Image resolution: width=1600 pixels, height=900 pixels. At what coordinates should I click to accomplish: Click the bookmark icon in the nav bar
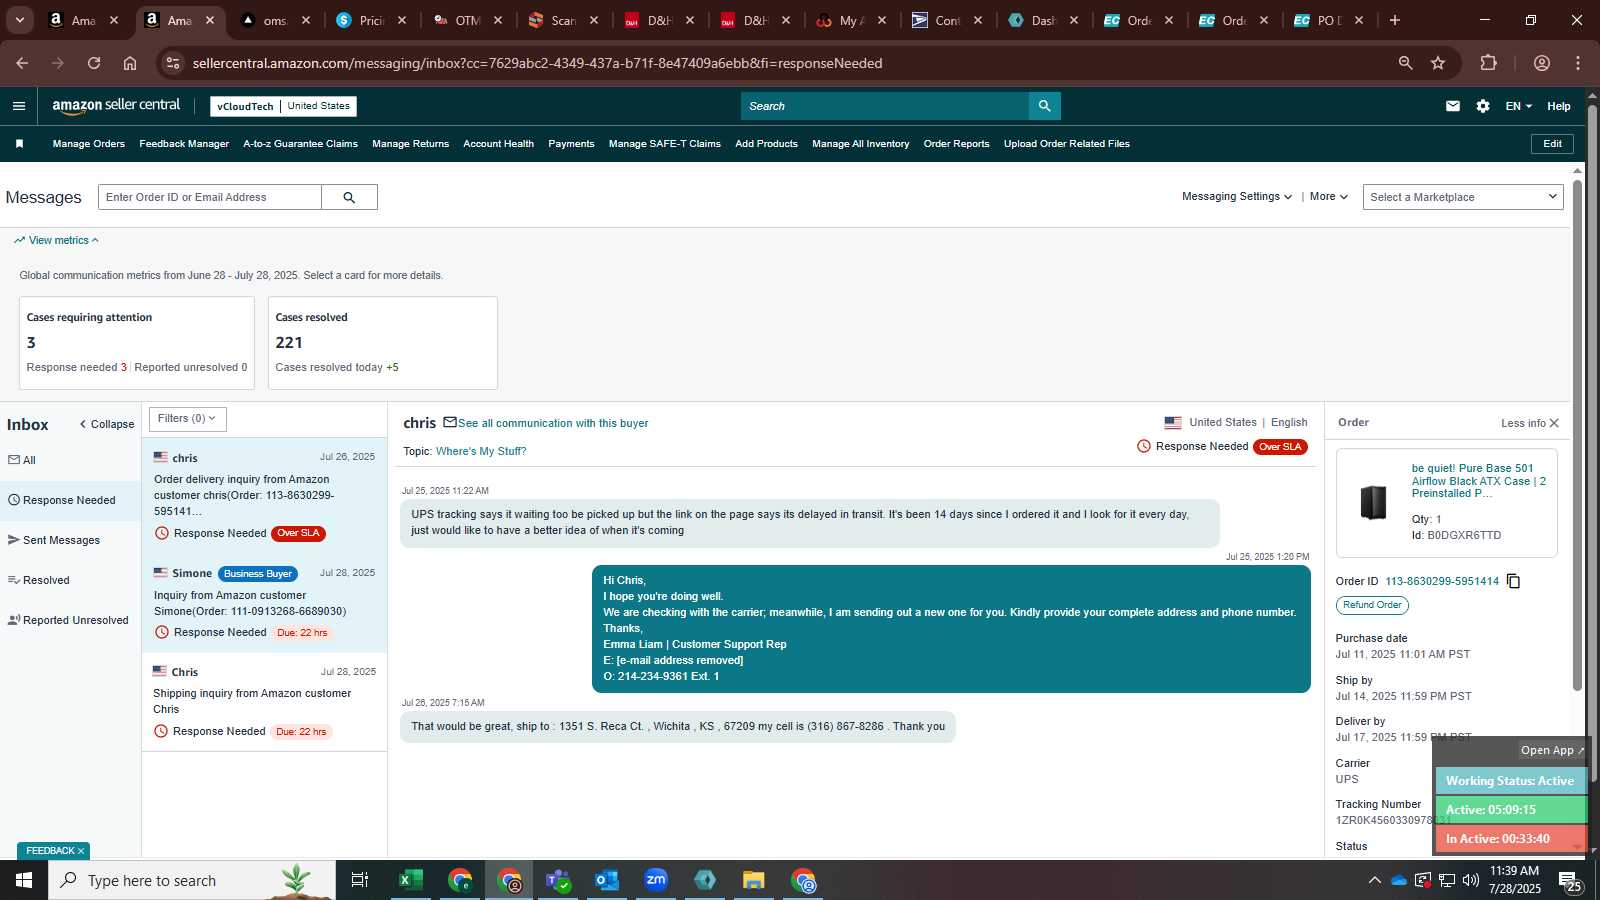(x=19, y=144)
